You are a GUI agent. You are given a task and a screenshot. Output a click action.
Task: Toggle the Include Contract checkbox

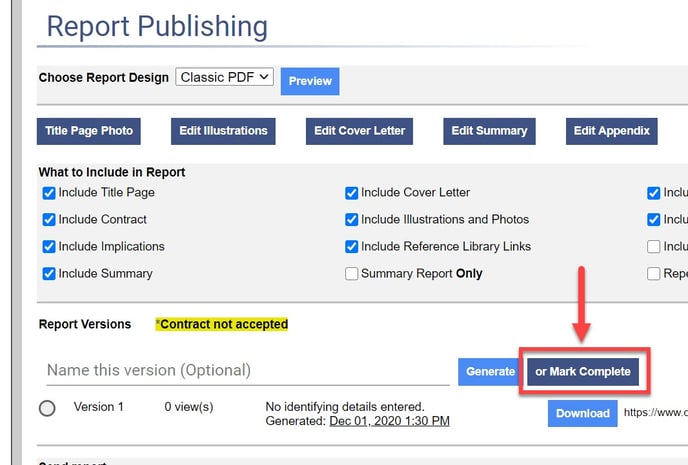(49, 220)
